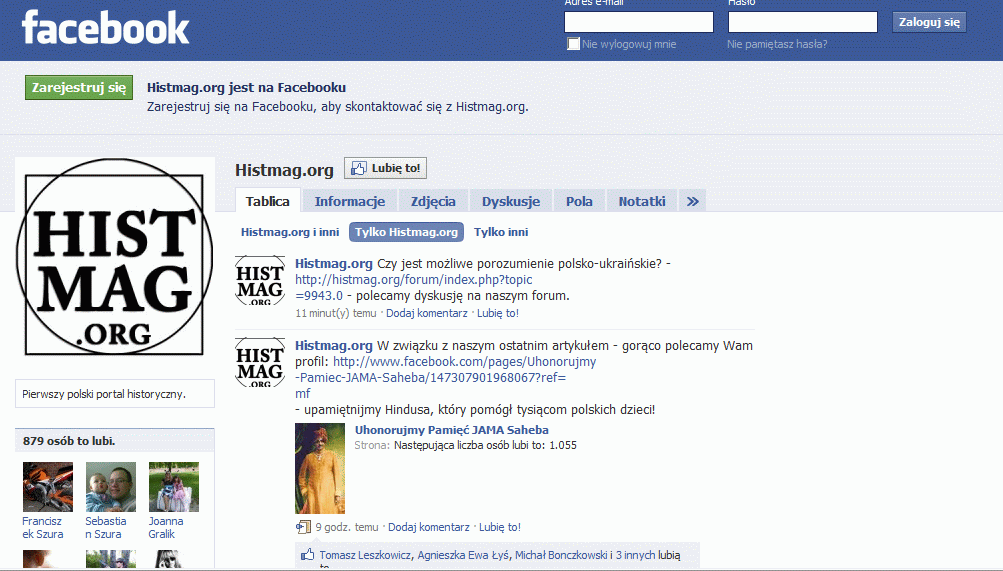The width and height of the screenshot is (1003, 571).
Task: Click the thumbs-up icon in the likes summary
Action: pos(308,554)
